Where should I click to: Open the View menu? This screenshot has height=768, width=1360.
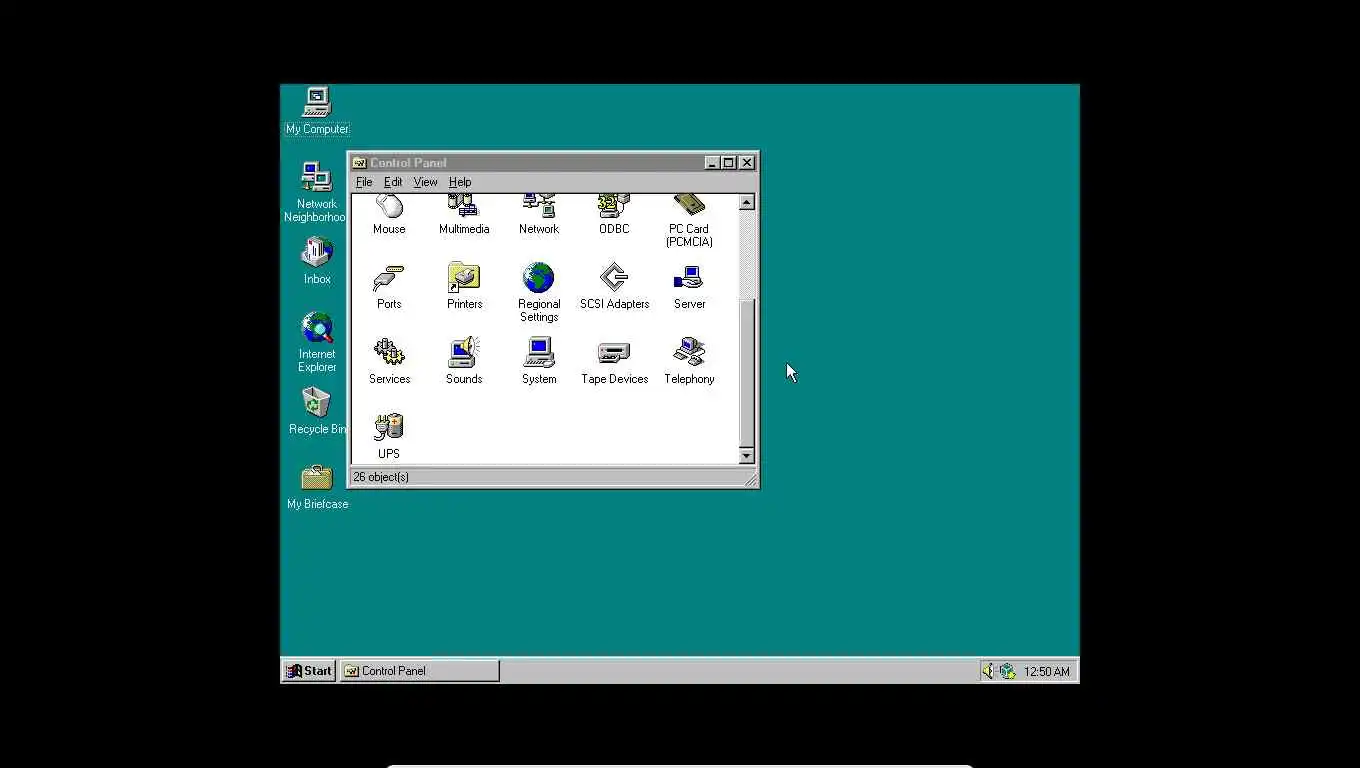(x=425, y=182)
